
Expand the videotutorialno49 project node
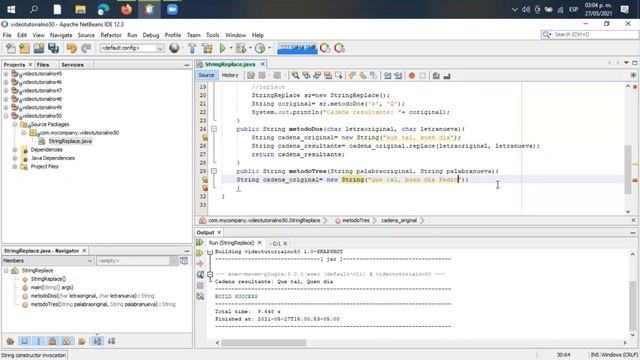pyautogui.click(x=6, y=107)
